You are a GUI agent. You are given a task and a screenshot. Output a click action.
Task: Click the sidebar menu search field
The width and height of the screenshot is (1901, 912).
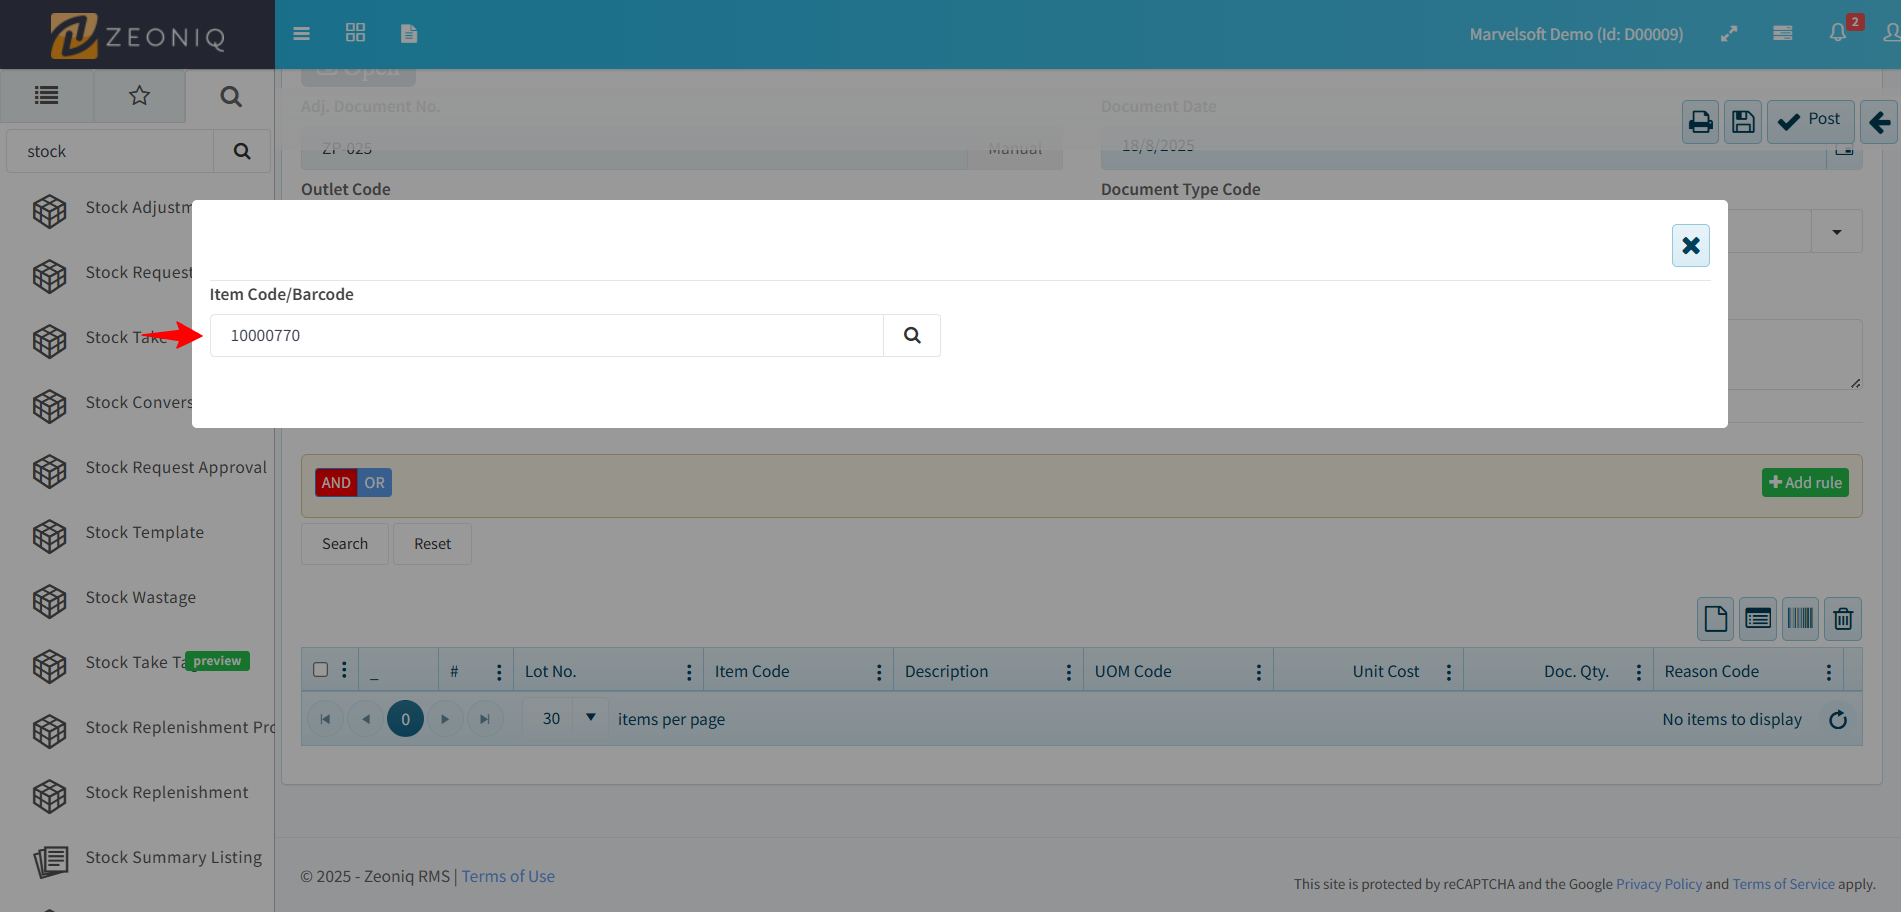tap(110, 151)
